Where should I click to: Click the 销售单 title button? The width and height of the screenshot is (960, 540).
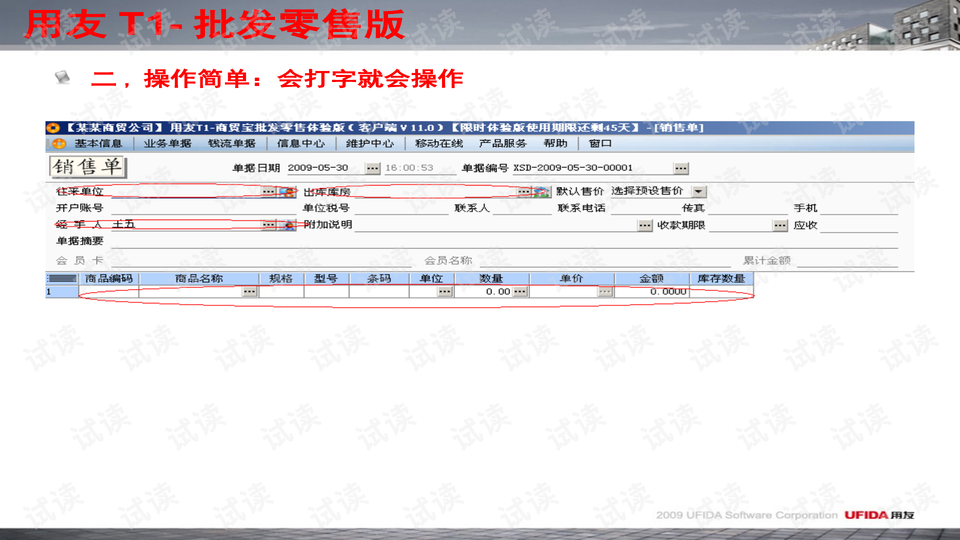(x=88, y=167)
